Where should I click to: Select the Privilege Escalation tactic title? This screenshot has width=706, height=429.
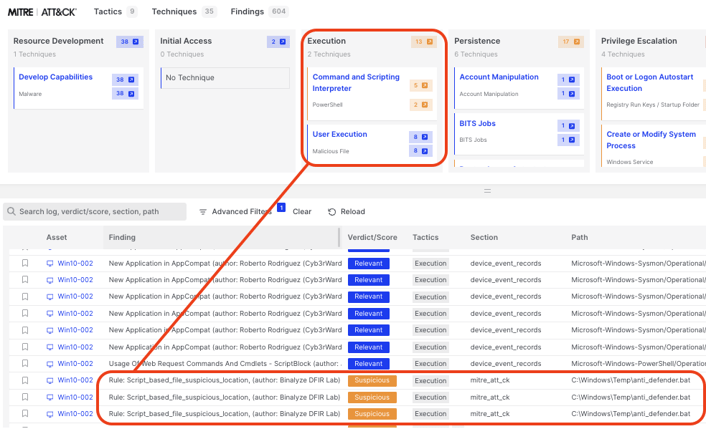pos(639,41)
